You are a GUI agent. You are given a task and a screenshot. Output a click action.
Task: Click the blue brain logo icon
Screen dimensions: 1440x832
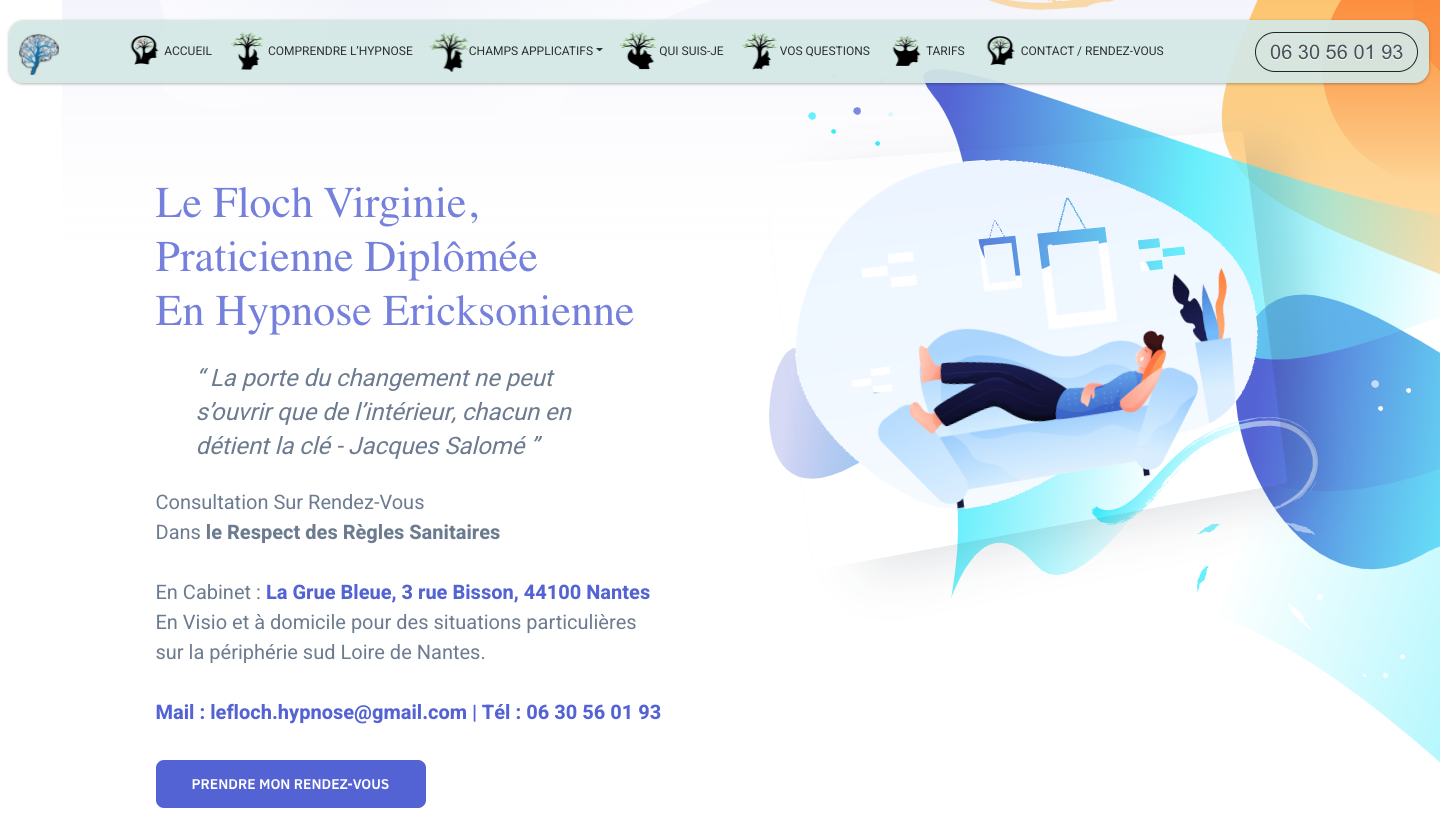[39, 53]
